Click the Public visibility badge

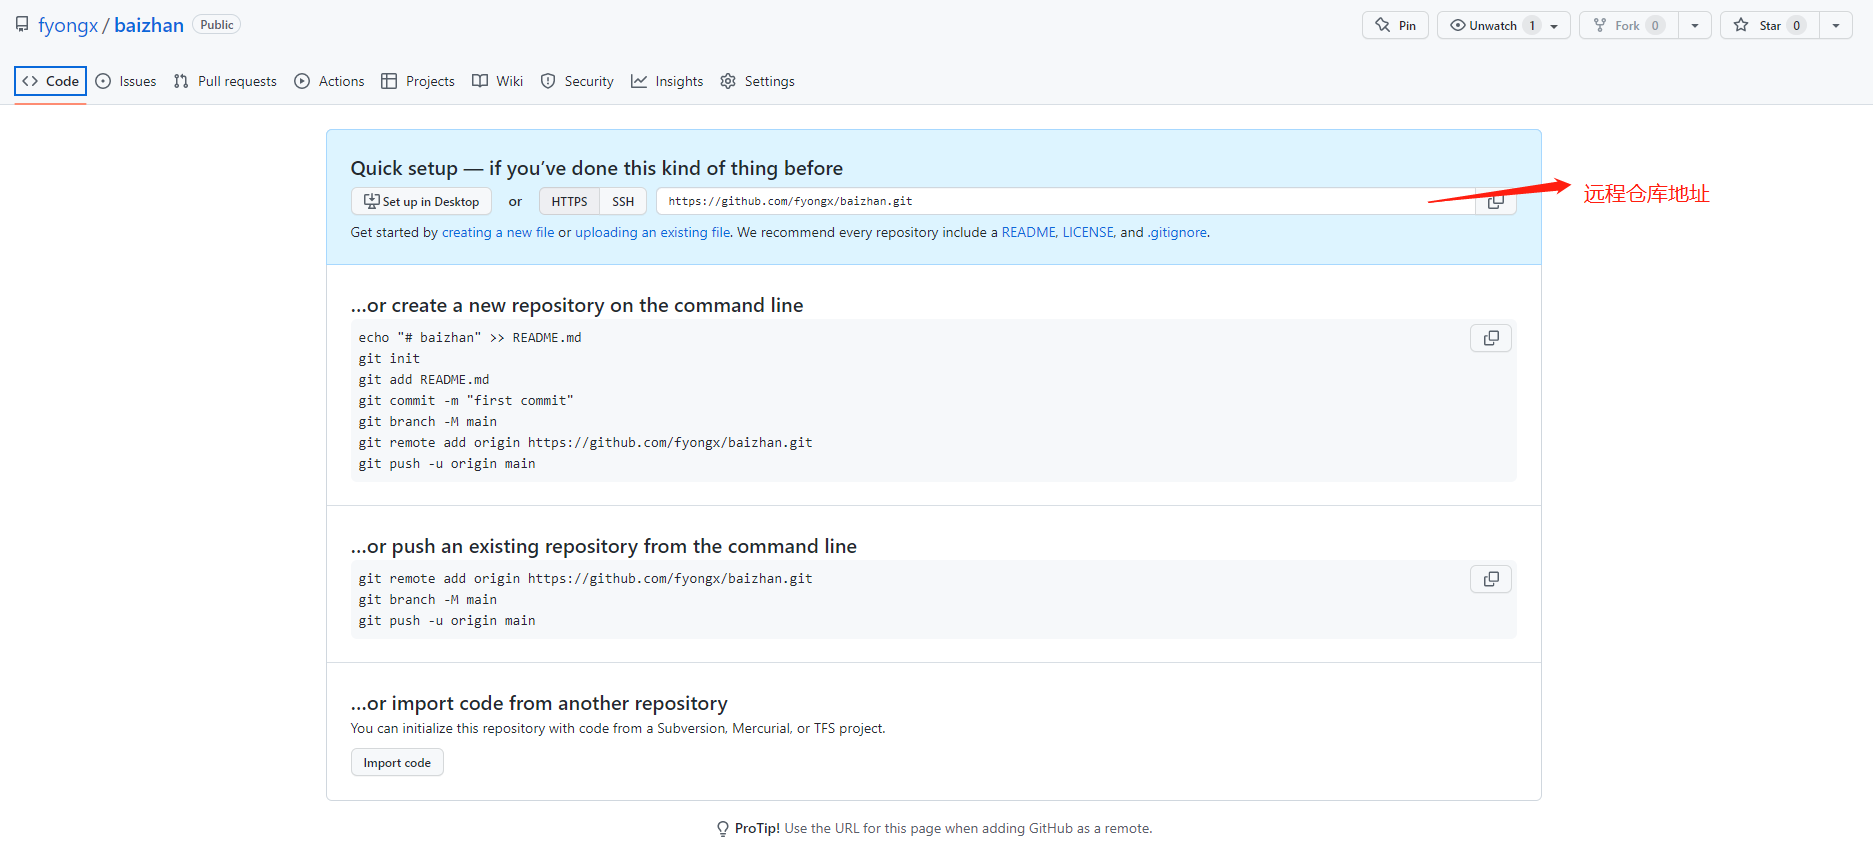[217, 25]
